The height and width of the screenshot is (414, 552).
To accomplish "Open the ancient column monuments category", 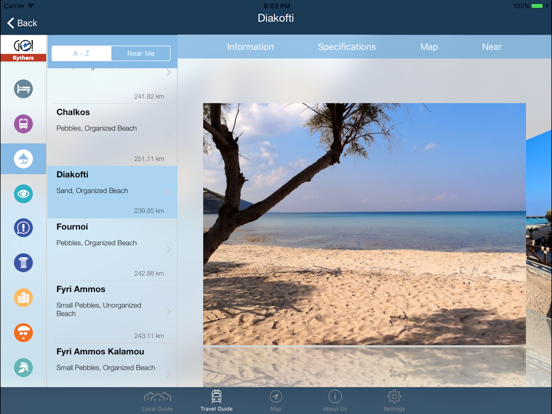I will 23,263.
